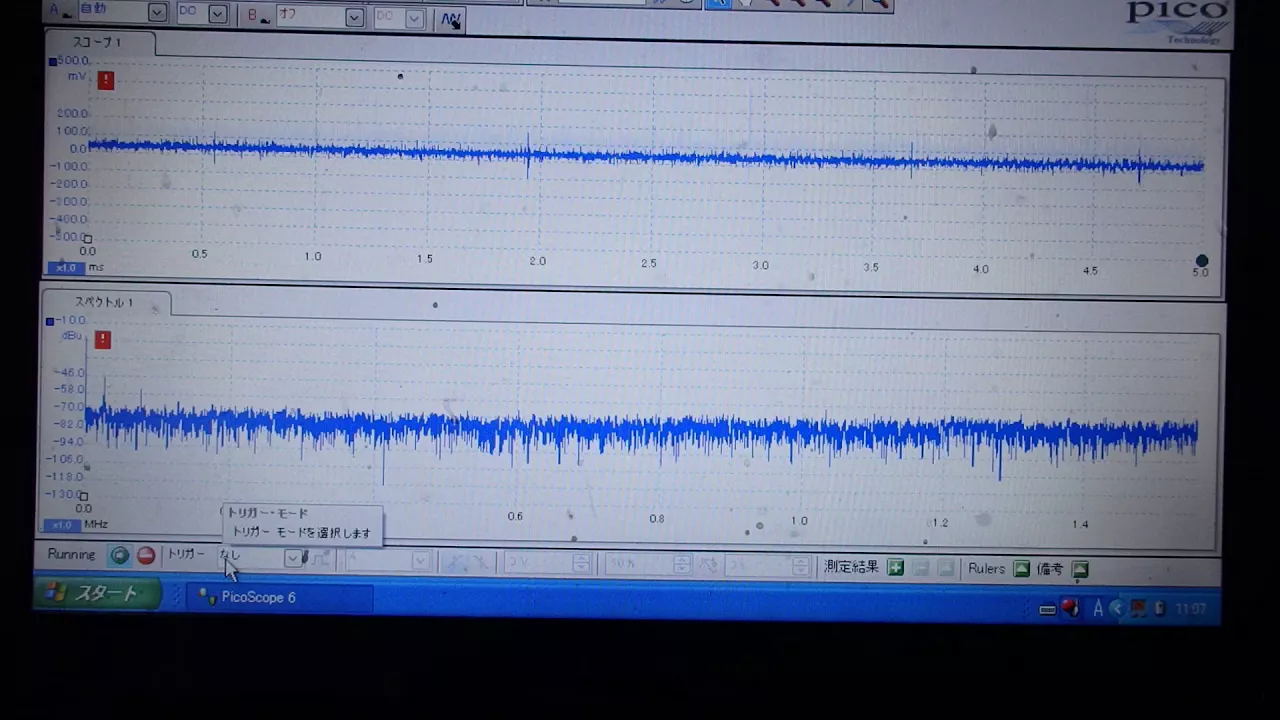
Task: Click the MHz frequency axis label
Action: [x=96, y=524]
